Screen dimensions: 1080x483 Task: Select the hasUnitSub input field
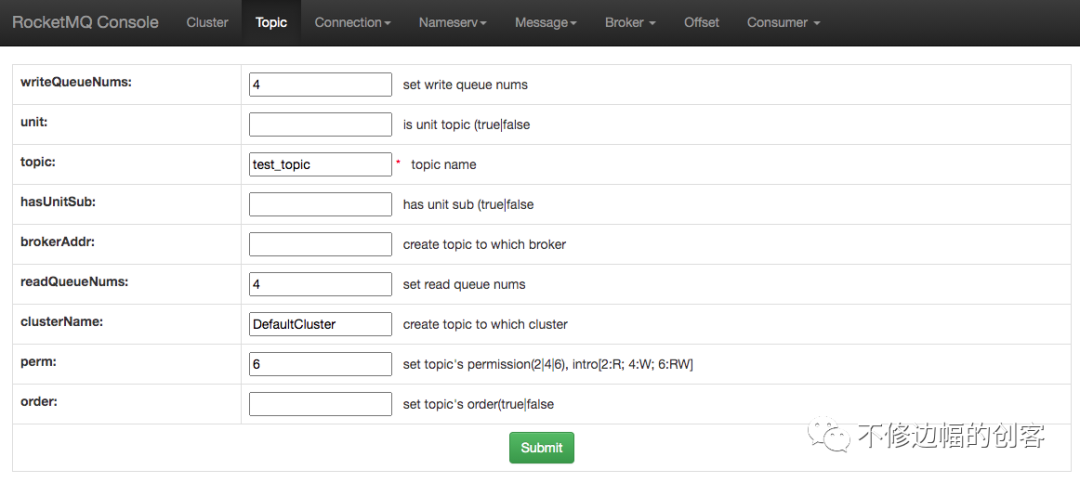point(320,205)
